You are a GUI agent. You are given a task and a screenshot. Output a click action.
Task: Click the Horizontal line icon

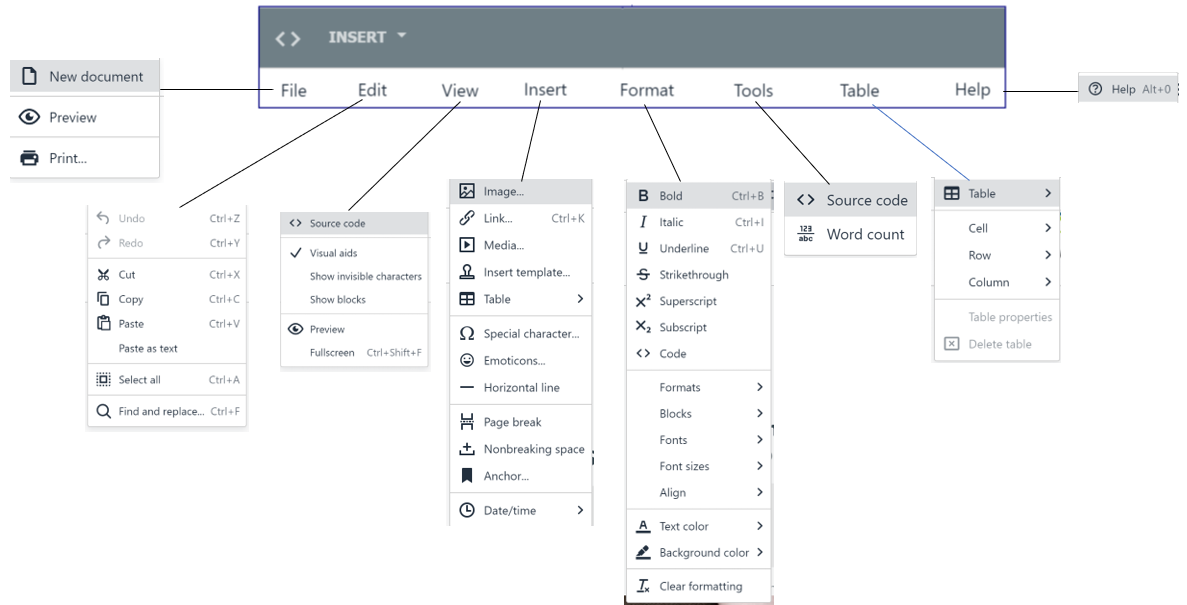(467, 388)
